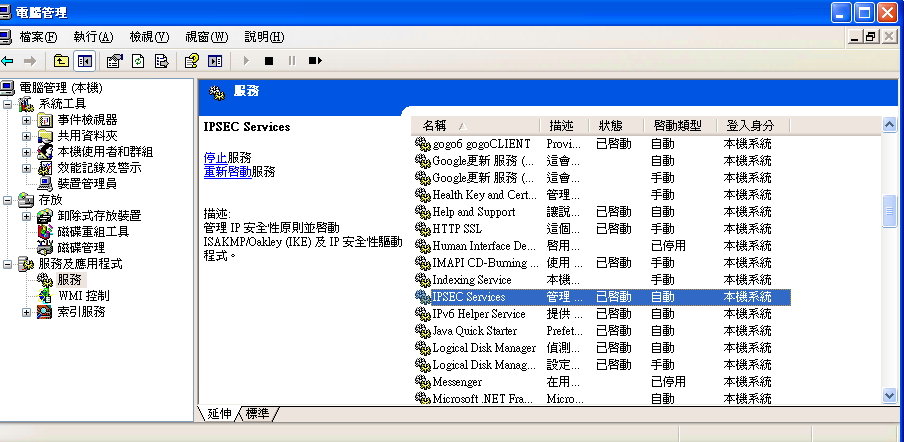Toggle the Show/Hide console tree icon
The height and width of the screenshot is (442, 904).
tap(85, 61)
